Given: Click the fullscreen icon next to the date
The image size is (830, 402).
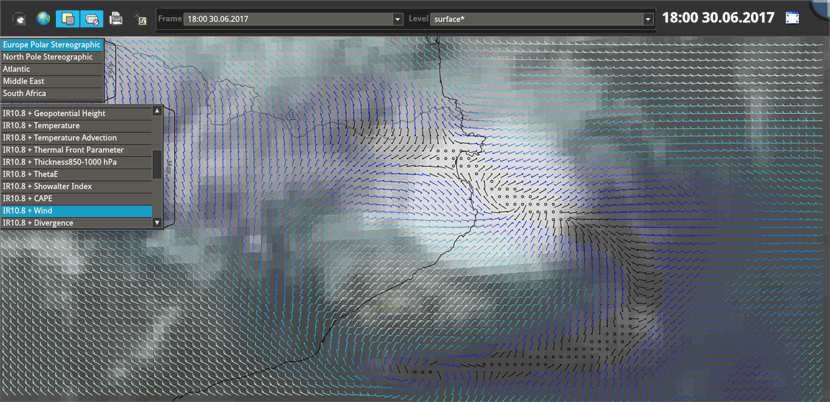Looking at the screenshot, I should (x=793, y=18).
